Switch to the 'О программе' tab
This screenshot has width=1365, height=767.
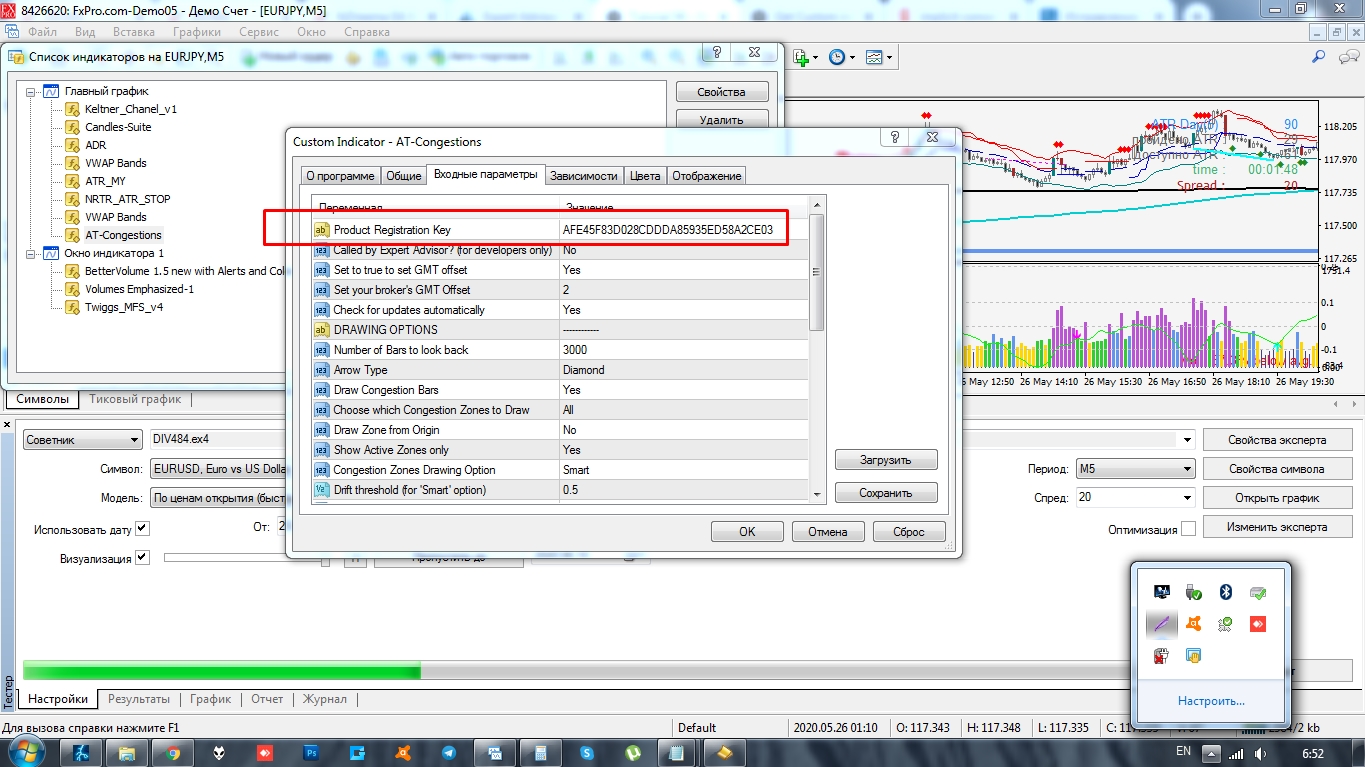click(x=340, y=176)
